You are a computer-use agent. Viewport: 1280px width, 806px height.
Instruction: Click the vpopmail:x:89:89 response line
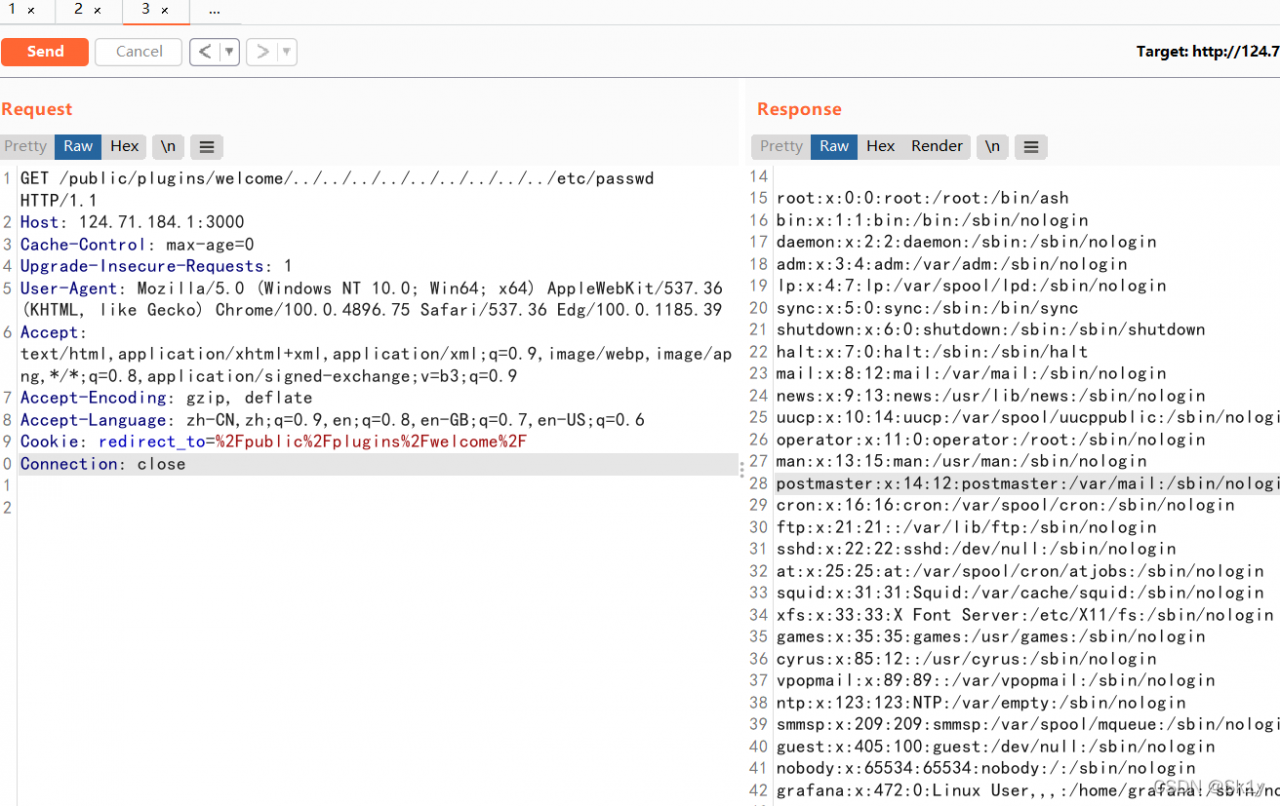click(x=995, y=681)
